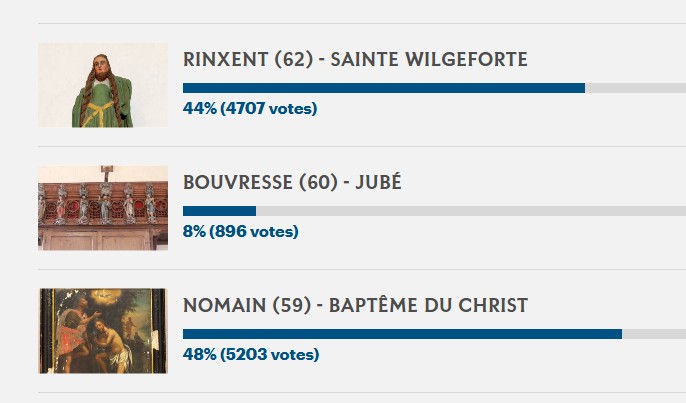Image resolution: width=686 pixels, height=403 pixels.
Task: Click the 896 votes count text
Action: (x=254, y=231)
